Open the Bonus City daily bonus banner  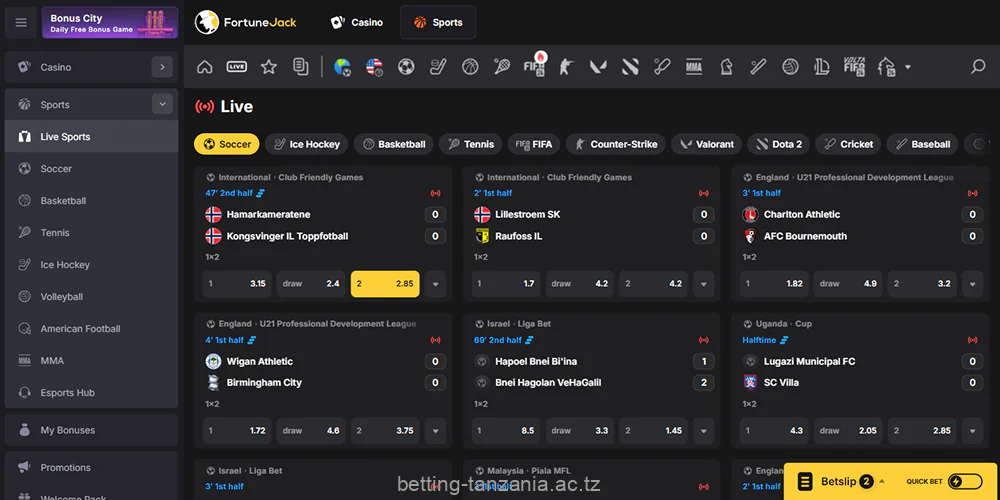point(110,22)
